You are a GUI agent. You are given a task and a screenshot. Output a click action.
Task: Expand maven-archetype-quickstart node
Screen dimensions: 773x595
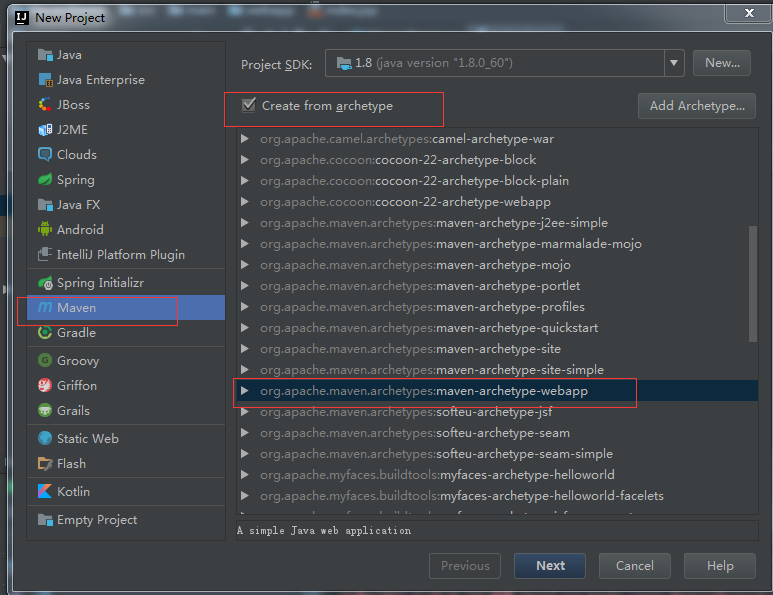(245, 328)
